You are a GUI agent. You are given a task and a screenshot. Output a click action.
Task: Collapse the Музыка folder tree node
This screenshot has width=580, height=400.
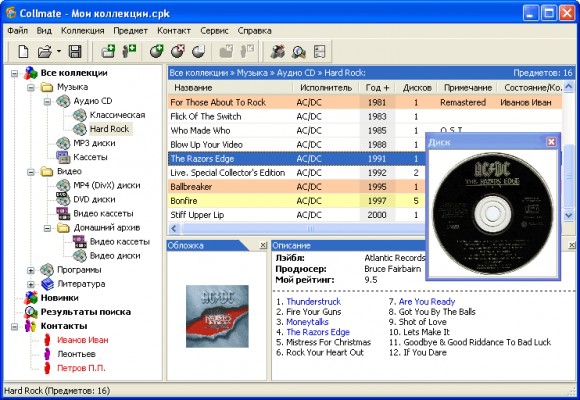tap(31, 88)
